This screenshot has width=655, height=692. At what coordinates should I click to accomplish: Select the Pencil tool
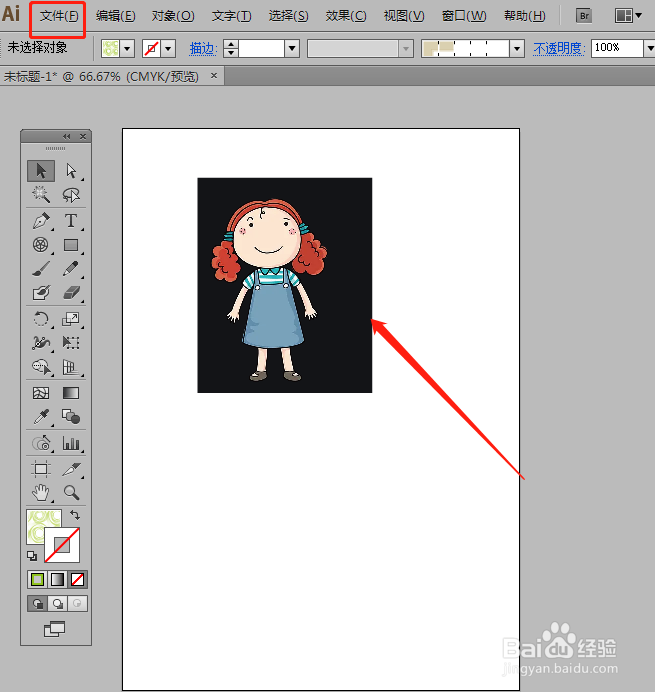(x=71, y=268)
